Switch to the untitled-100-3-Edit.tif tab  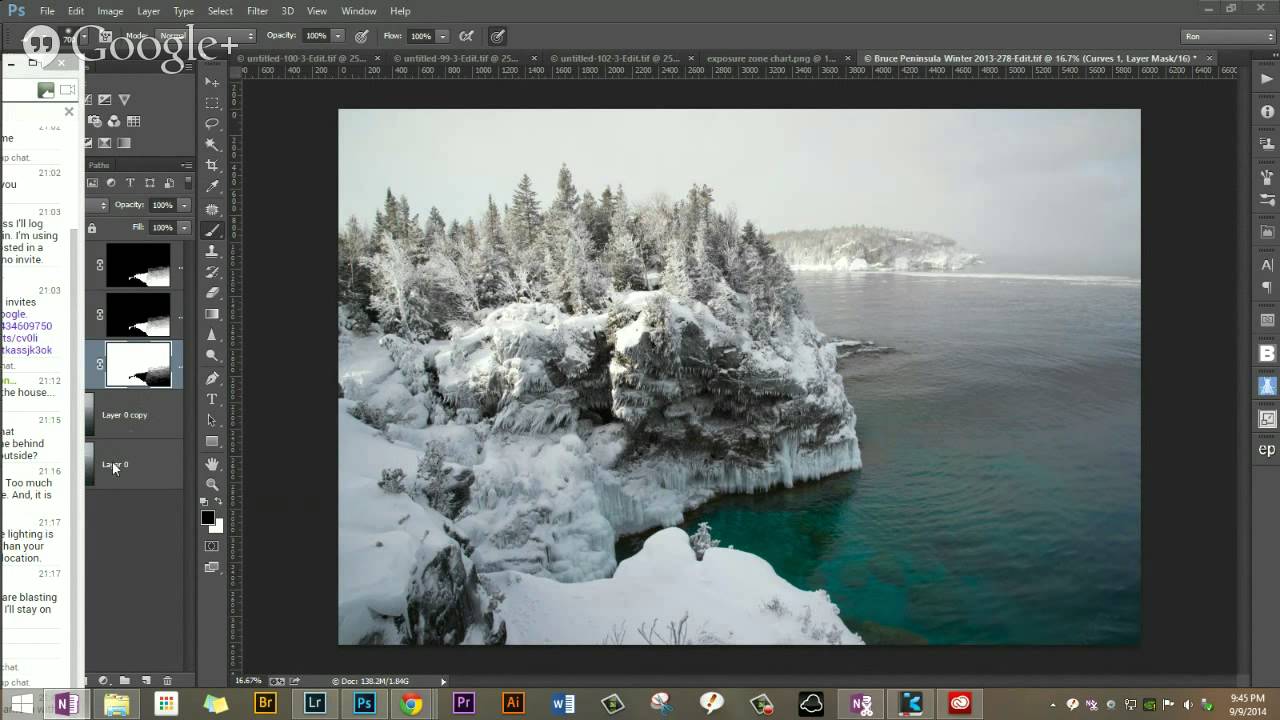pyautogui.click(x=307, y=58)
